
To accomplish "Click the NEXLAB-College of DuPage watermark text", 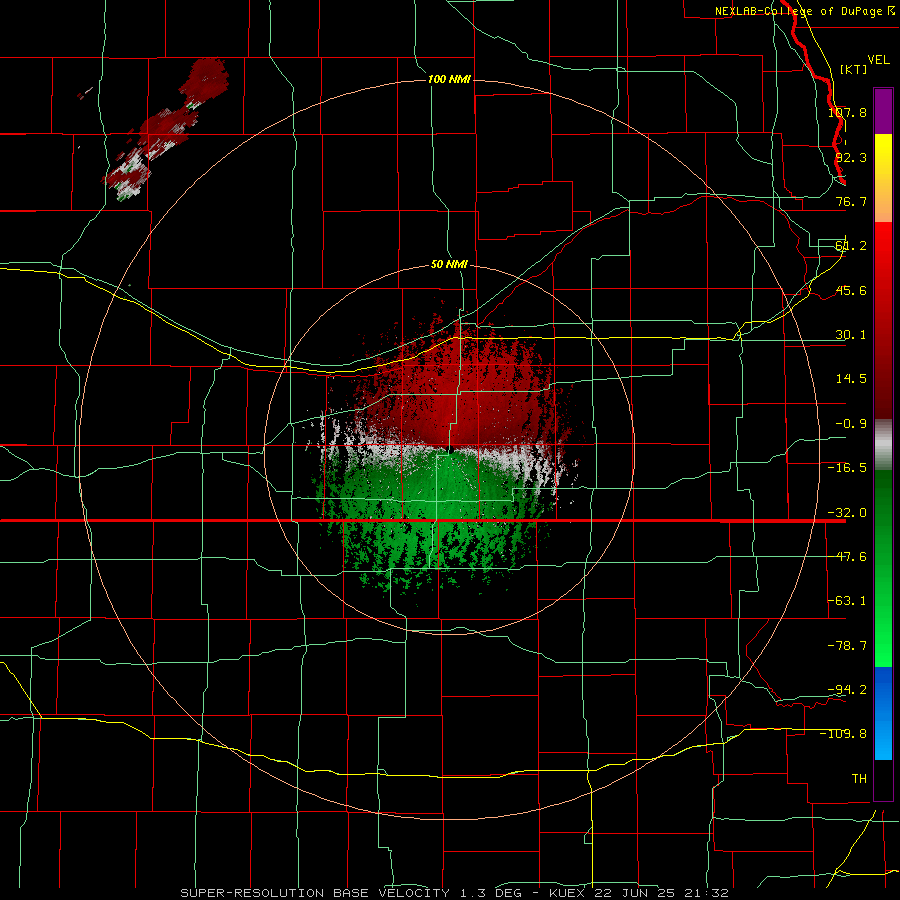I will (x=805, y=11).
